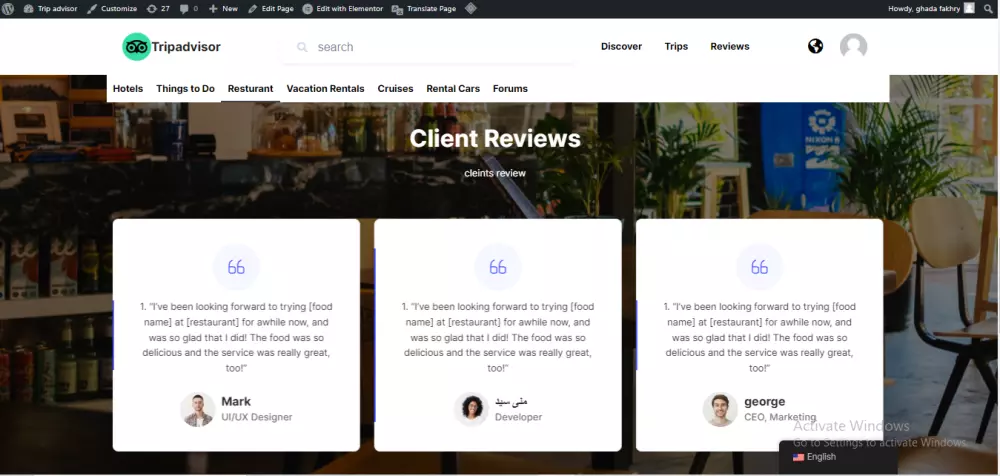Screen dimensions: 1000x476
Task: Launch Edit with Elementor
Action: [x=343, y=9]
